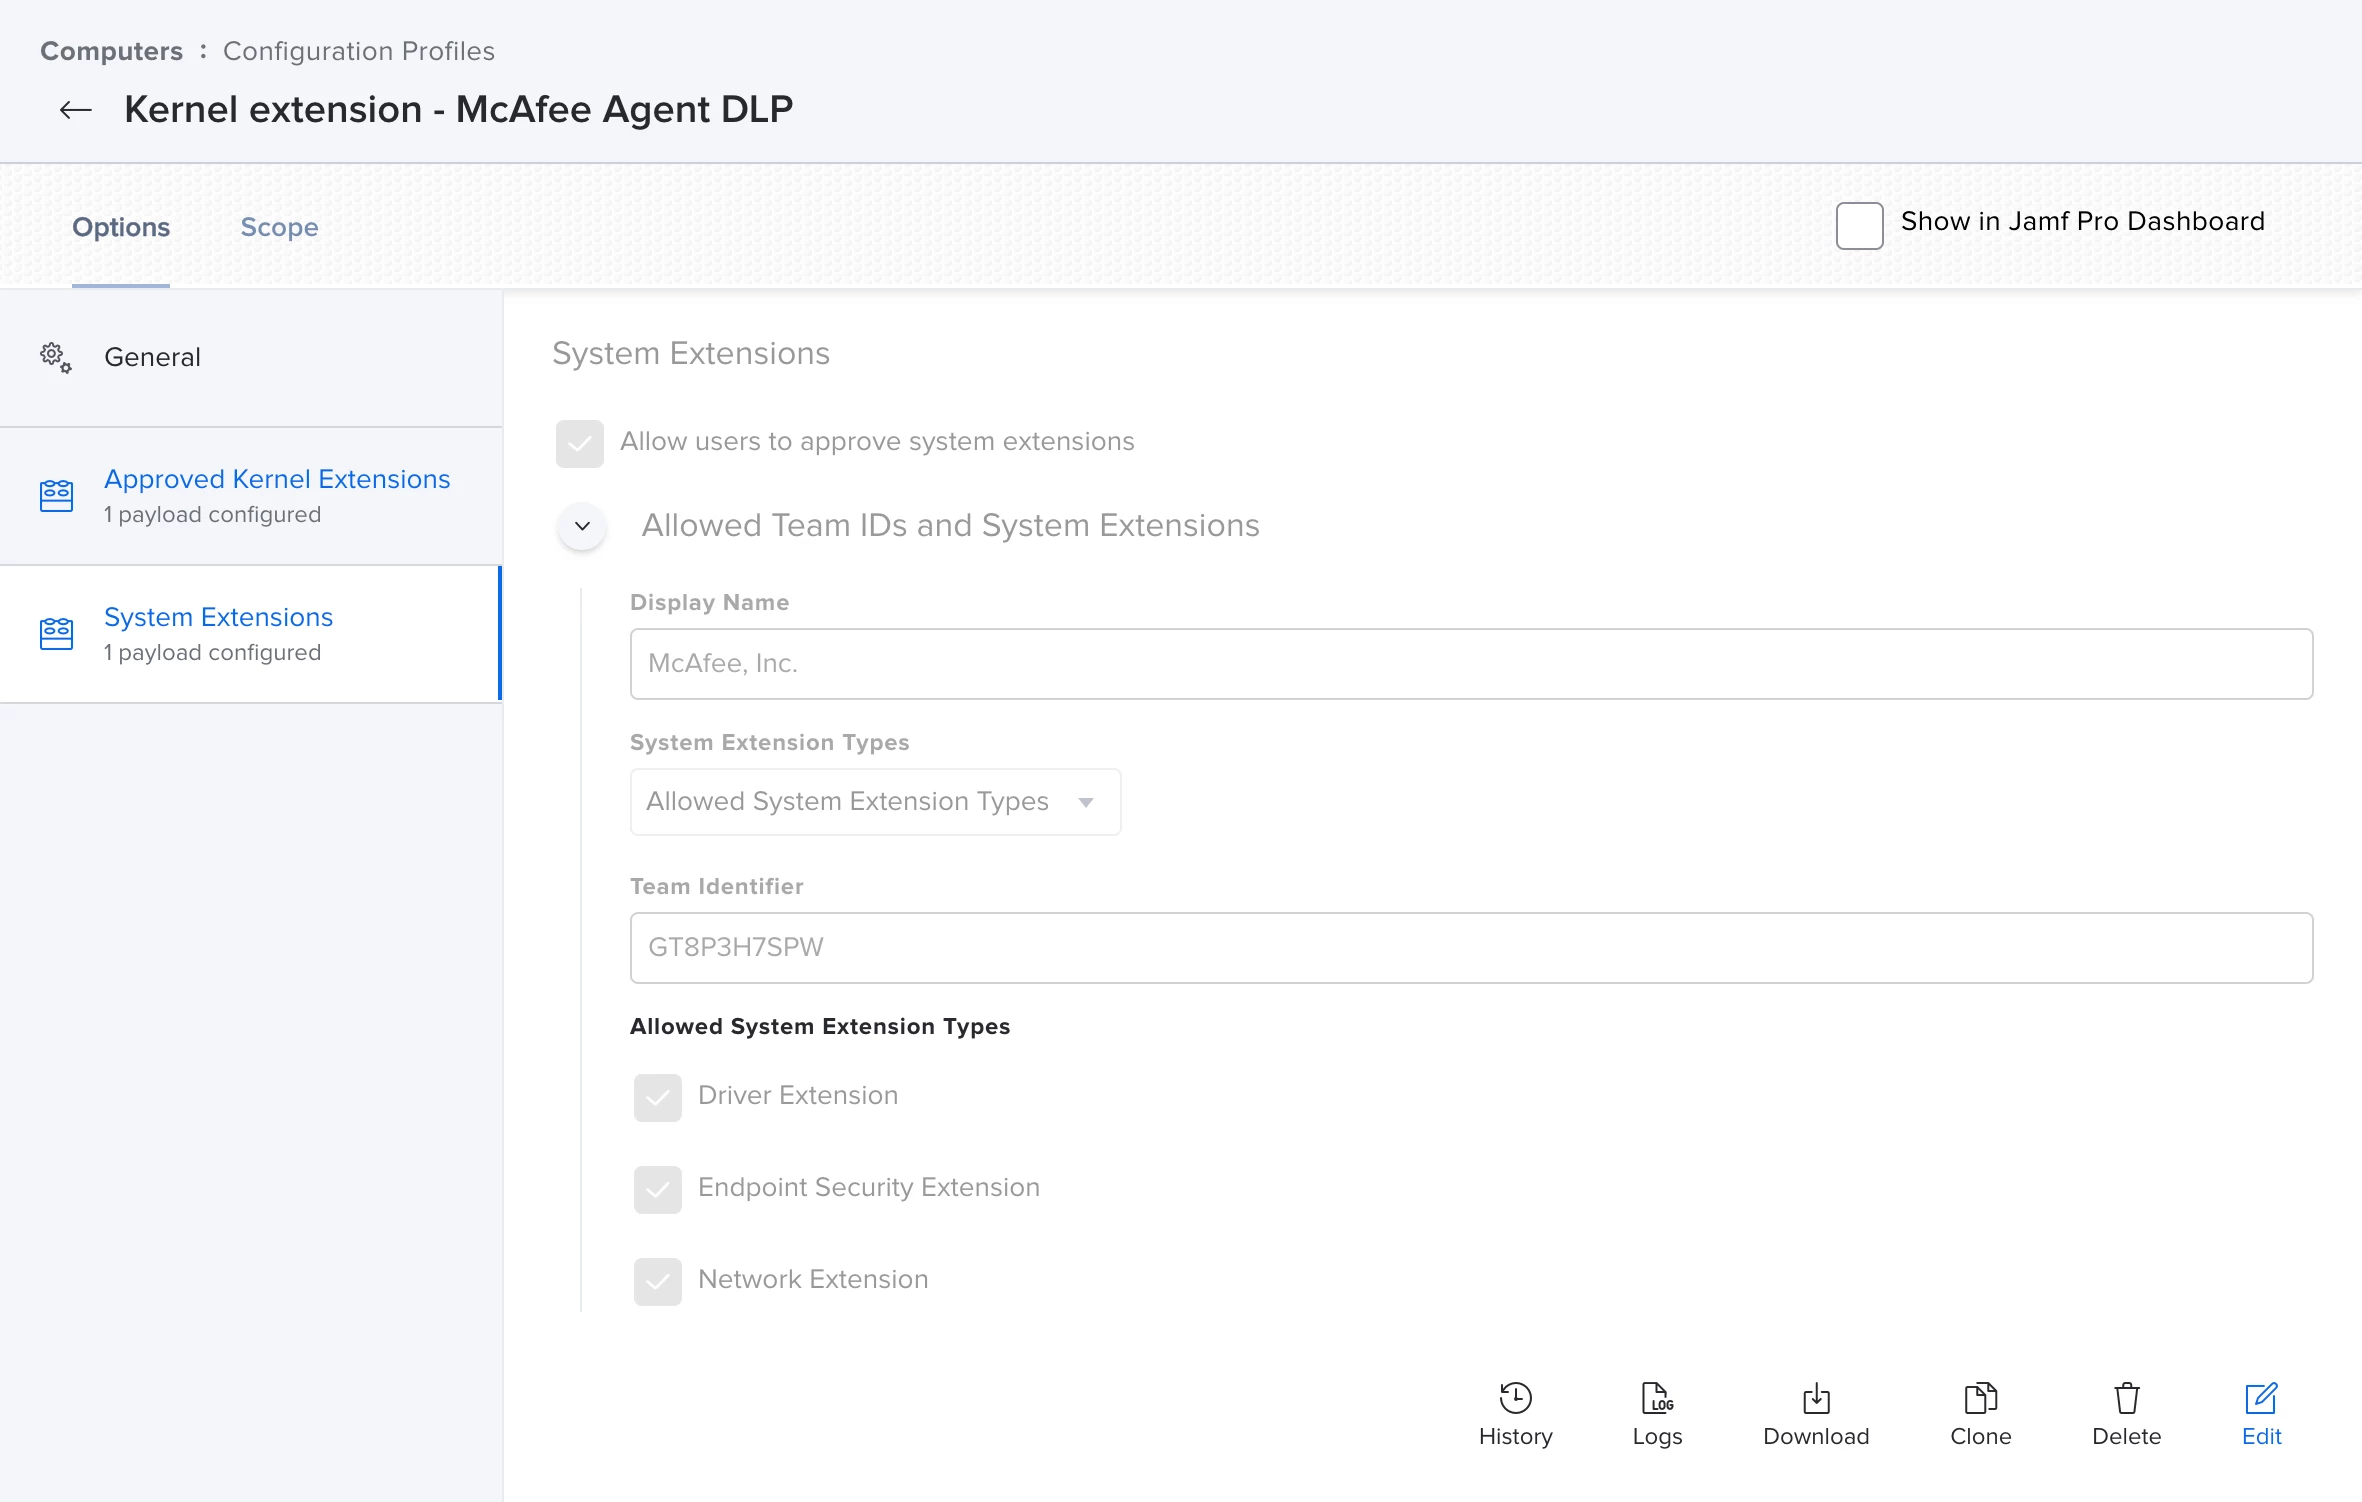Toggle Driver Extension checkbox

(x=658, y=1097)
